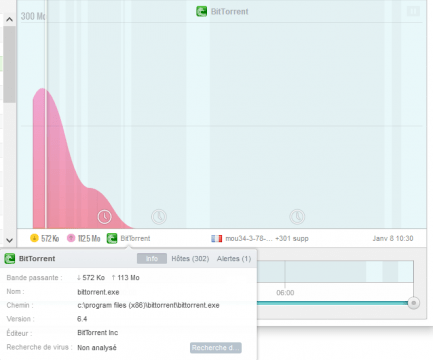Click the white clock marker on the pink graph
The image size is (433, 360).
click(104, 217)
